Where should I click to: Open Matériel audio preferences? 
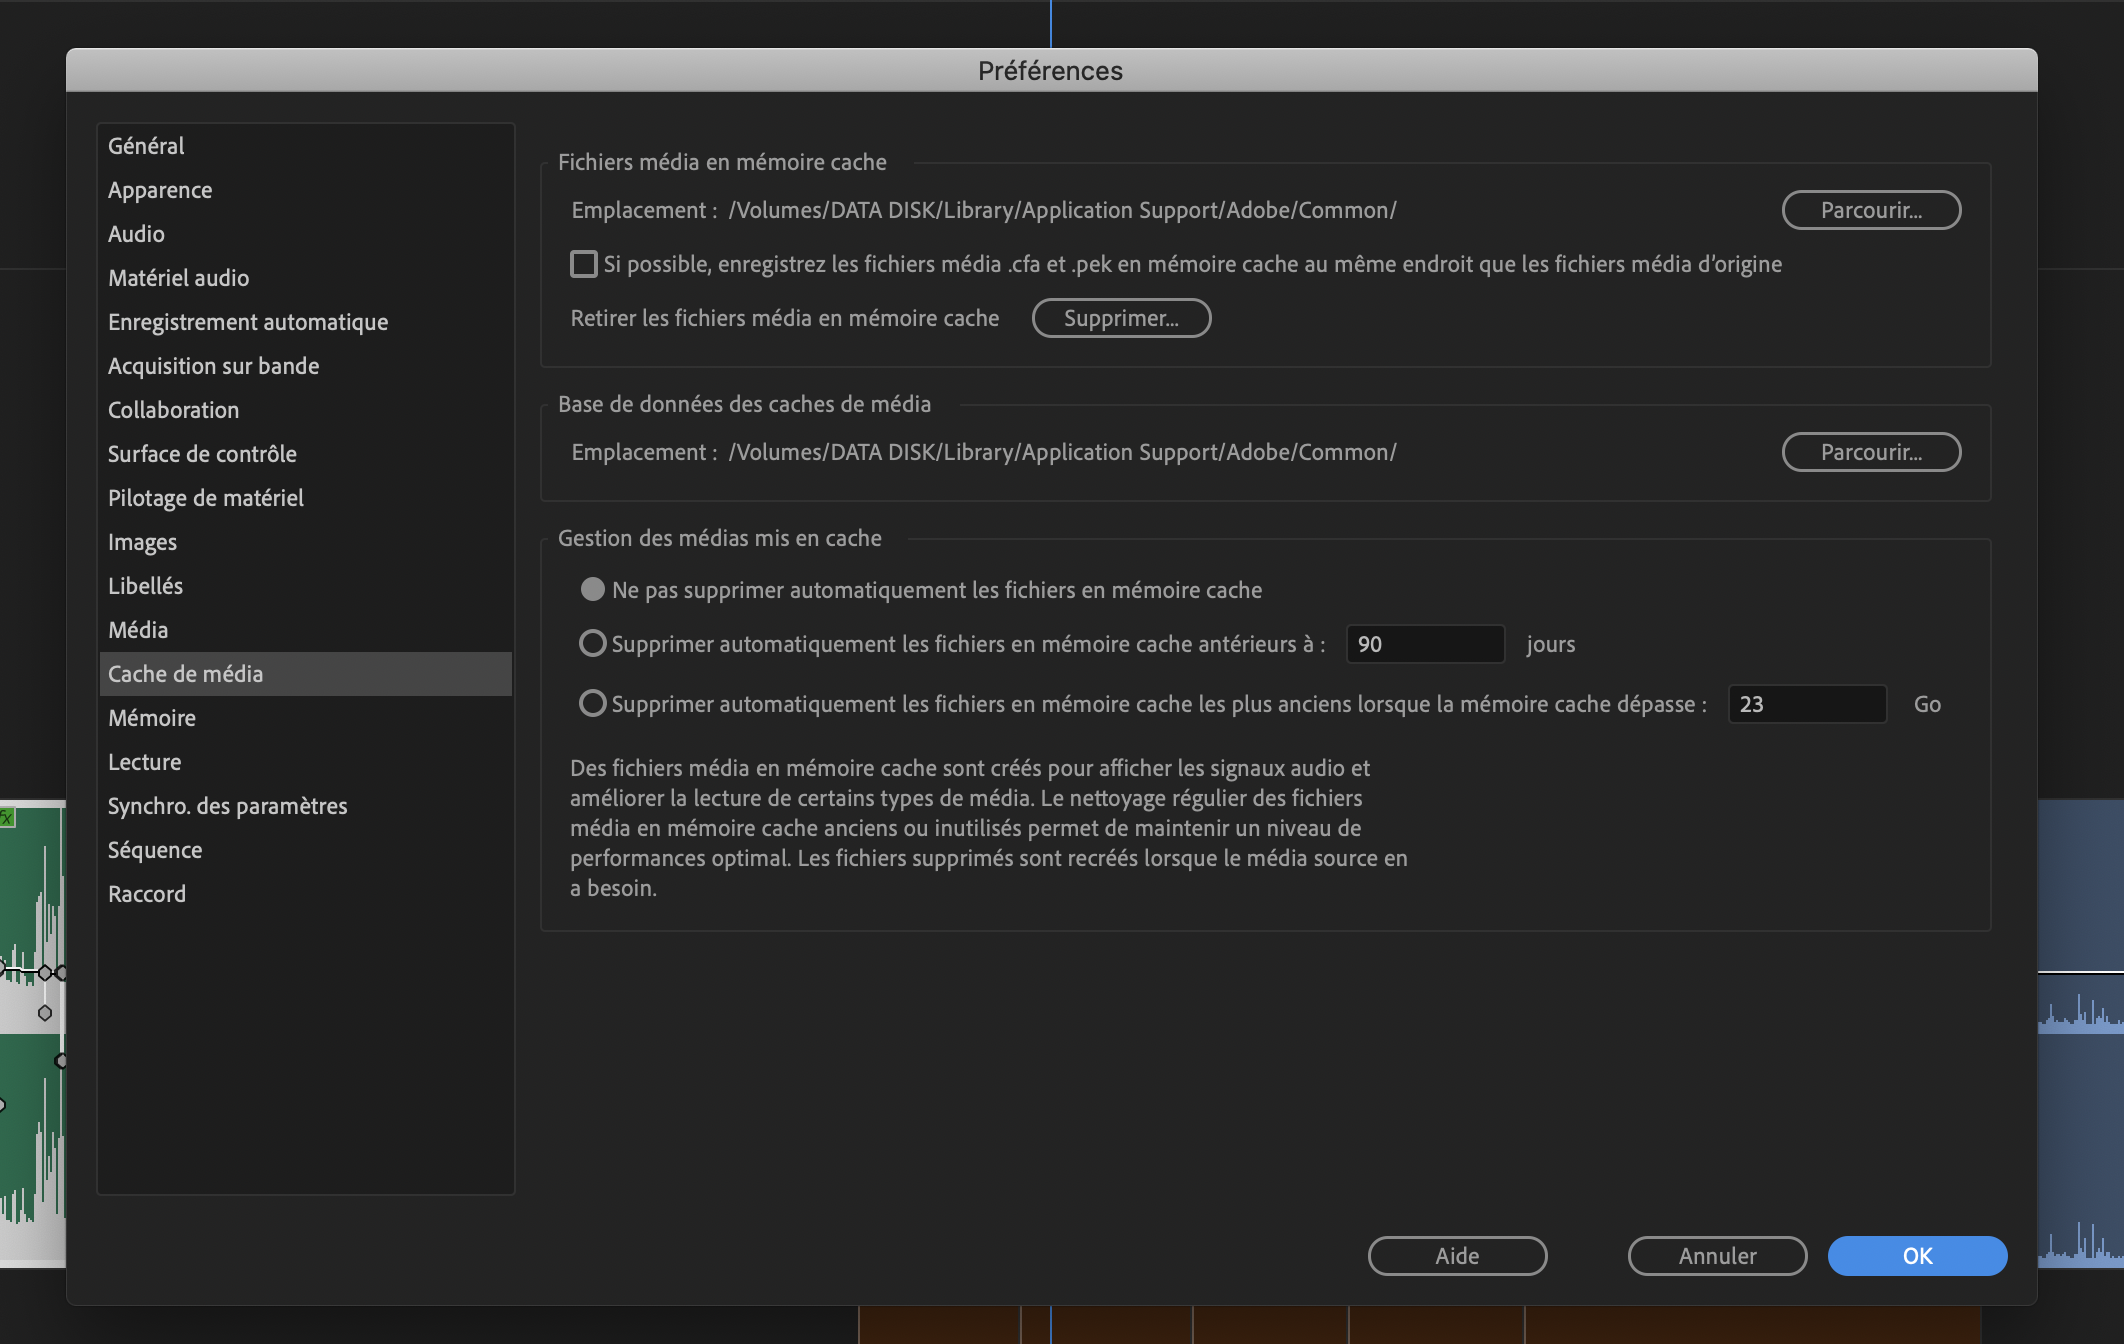tap(178, 278)
